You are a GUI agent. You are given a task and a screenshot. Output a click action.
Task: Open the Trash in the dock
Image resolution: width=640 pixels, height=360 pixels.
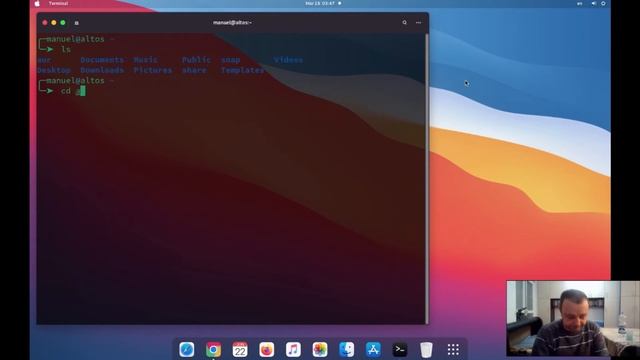pyautogui.click(x=426, y=349)
